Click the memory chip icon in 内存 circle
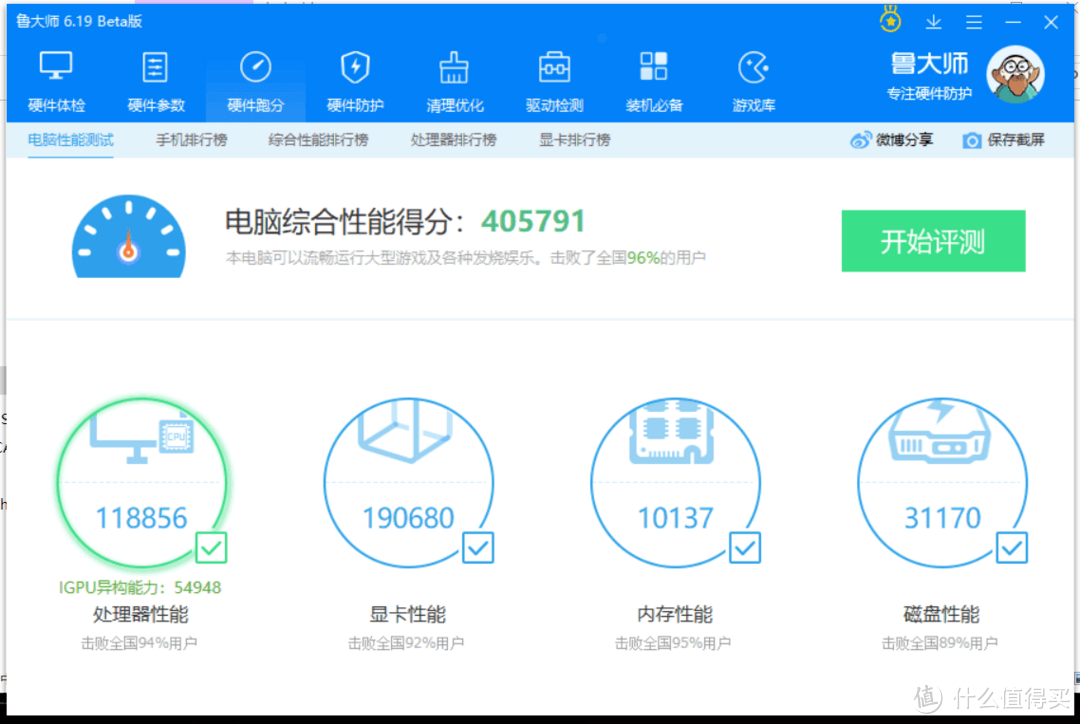Image resolution: width=1080 pixels, height=724 pixels. 672,431
